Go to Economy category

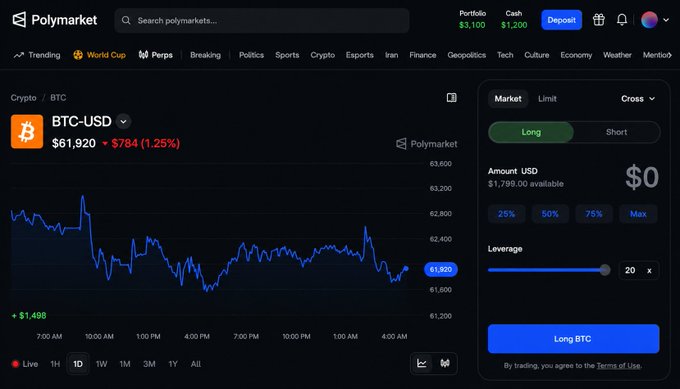(576, 55)
